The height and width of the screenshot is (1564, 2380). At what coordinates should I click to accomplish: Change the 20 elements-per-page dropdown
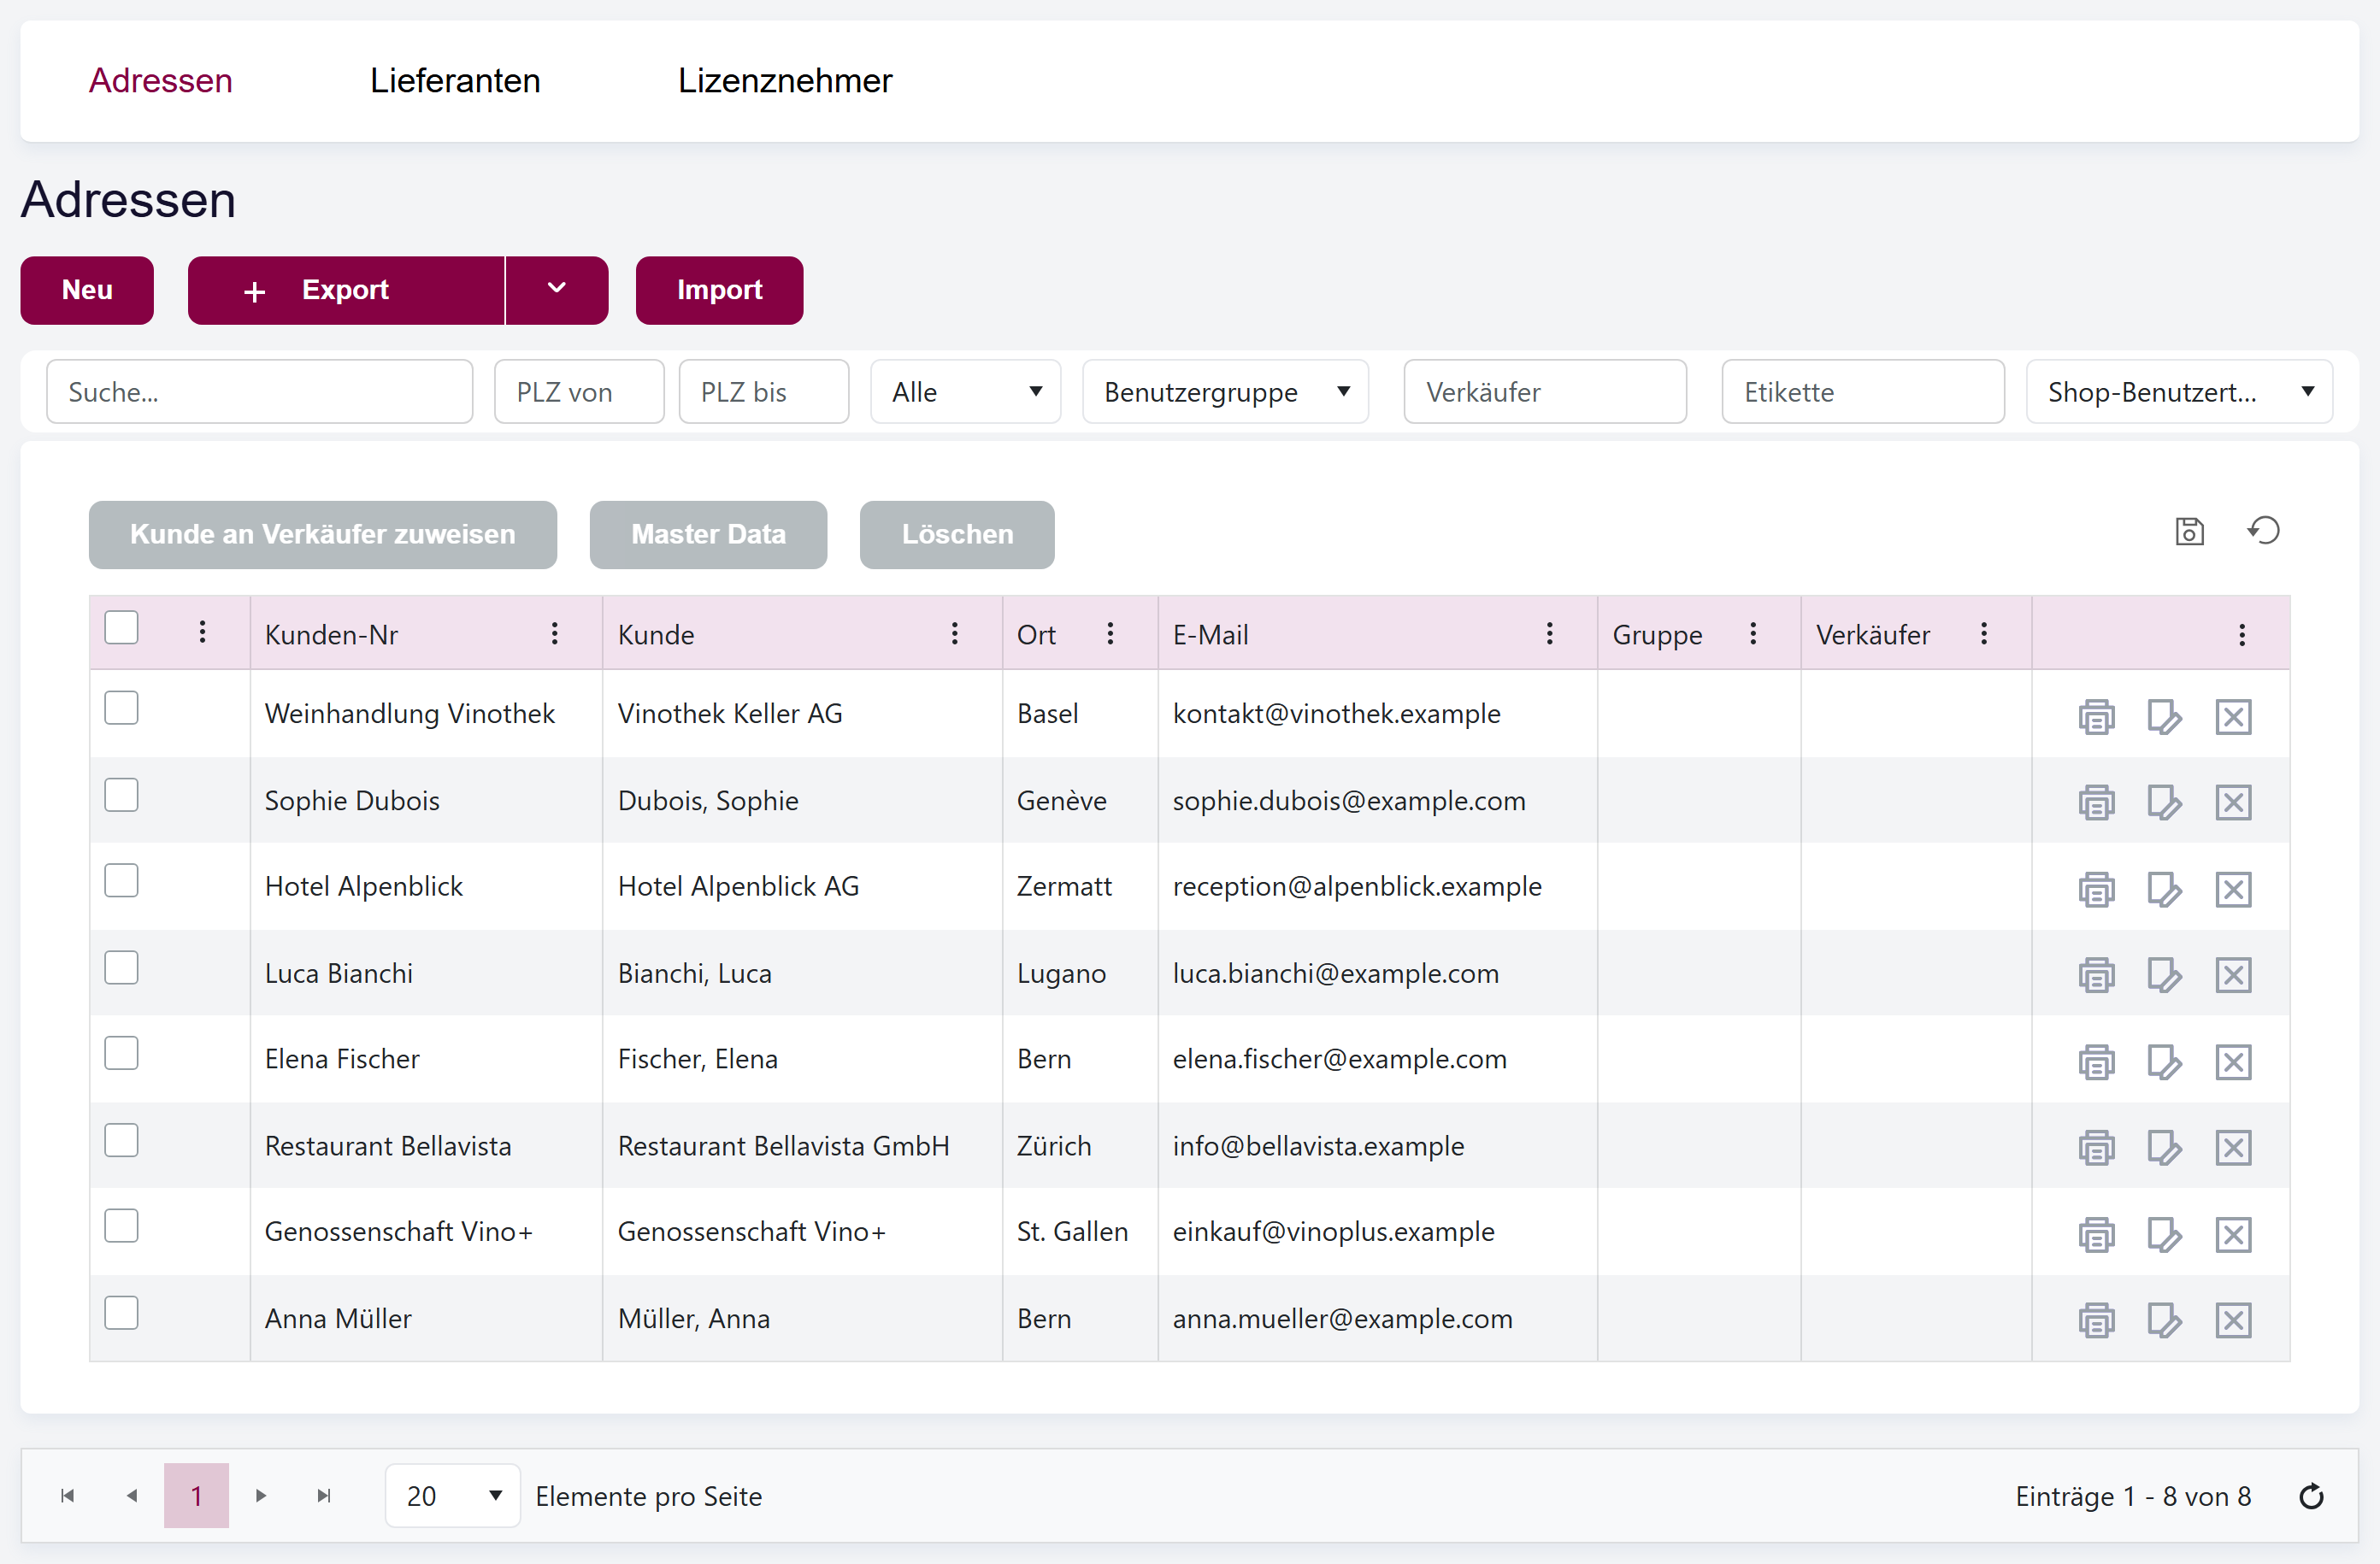453,1496
